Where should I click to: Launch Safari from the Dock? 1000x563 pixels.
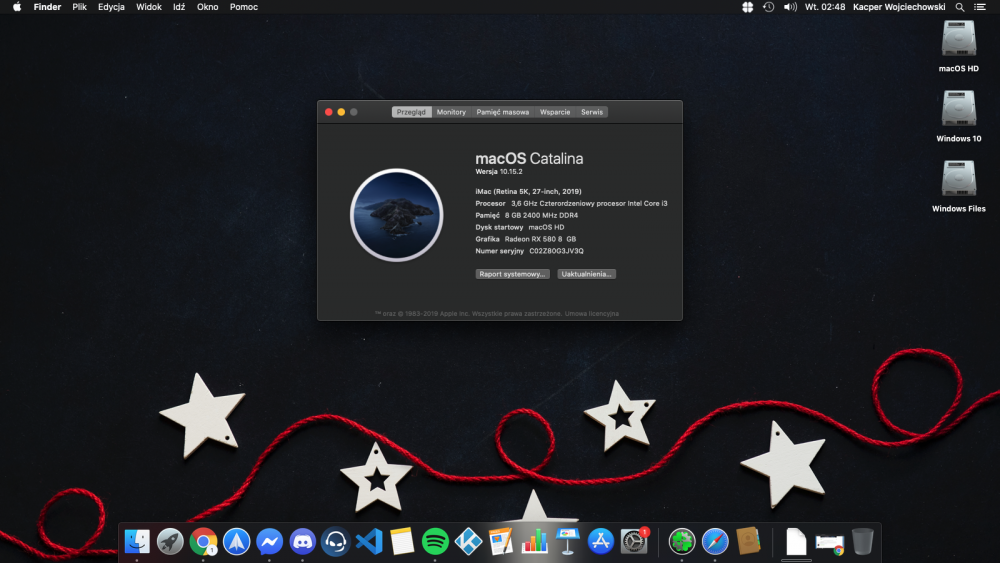pyautogui.click(x=715, y=542)
